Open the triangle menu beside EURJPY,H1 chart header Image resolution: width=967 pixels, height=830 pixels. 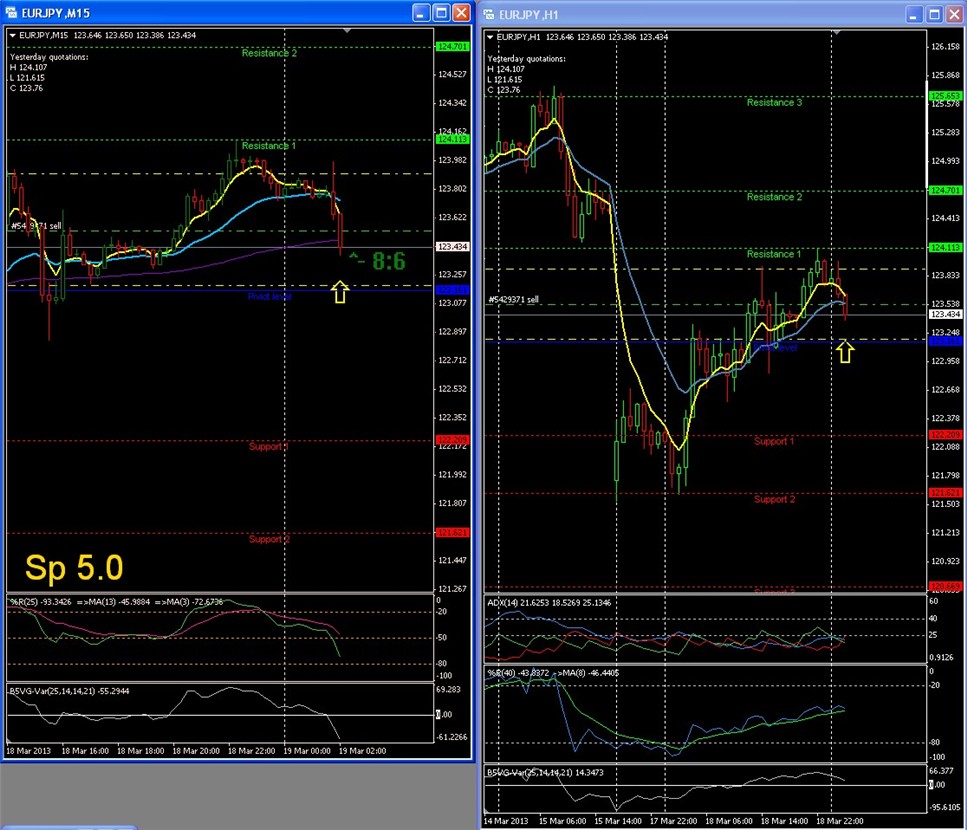490,37
